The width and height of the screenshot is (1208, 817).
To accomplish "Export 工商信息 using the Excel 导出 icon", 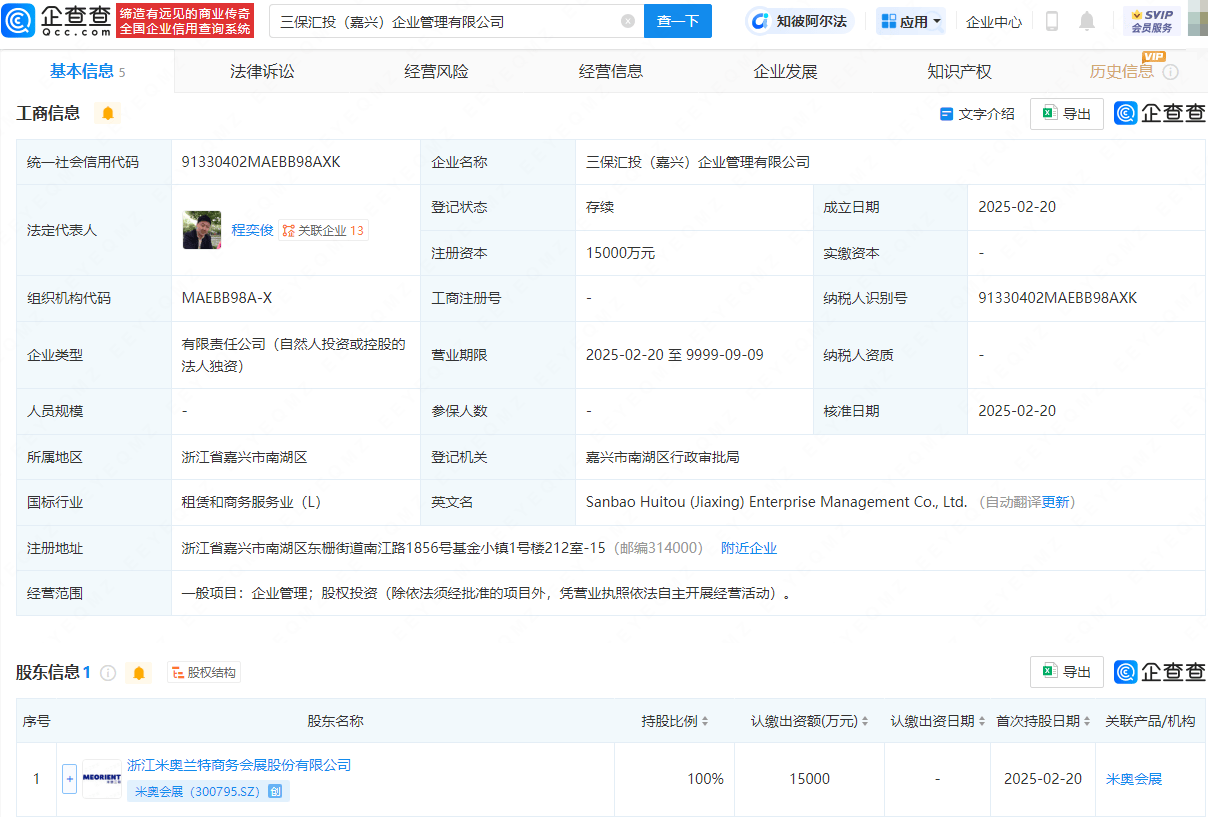I will (1066, 113).
